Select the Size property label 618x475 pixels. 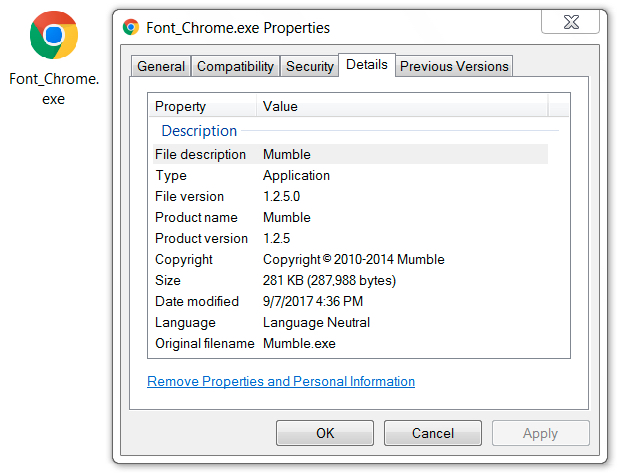point(168,280)
